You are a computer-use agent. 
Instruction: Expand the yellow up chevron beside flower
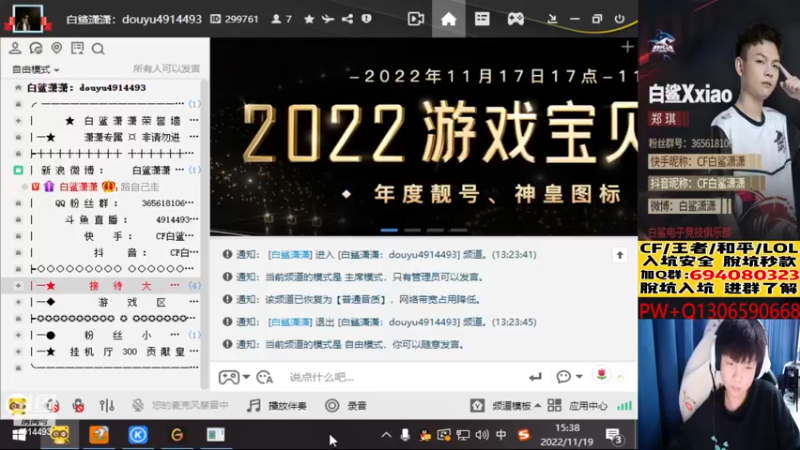[620, 377]
